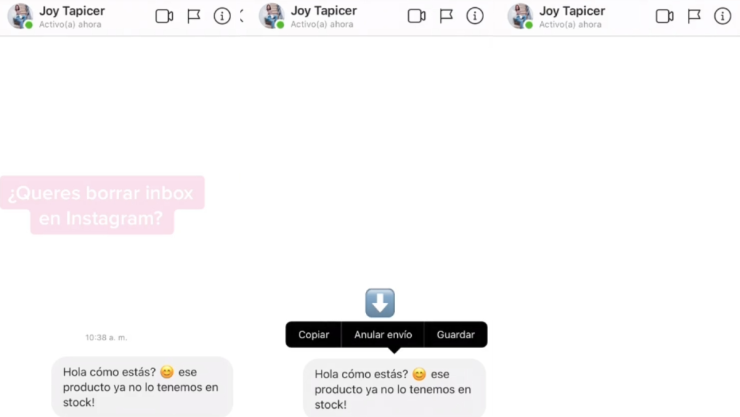
Task: Choose Guardar in message context menu
Action: [x=455, y=334]
